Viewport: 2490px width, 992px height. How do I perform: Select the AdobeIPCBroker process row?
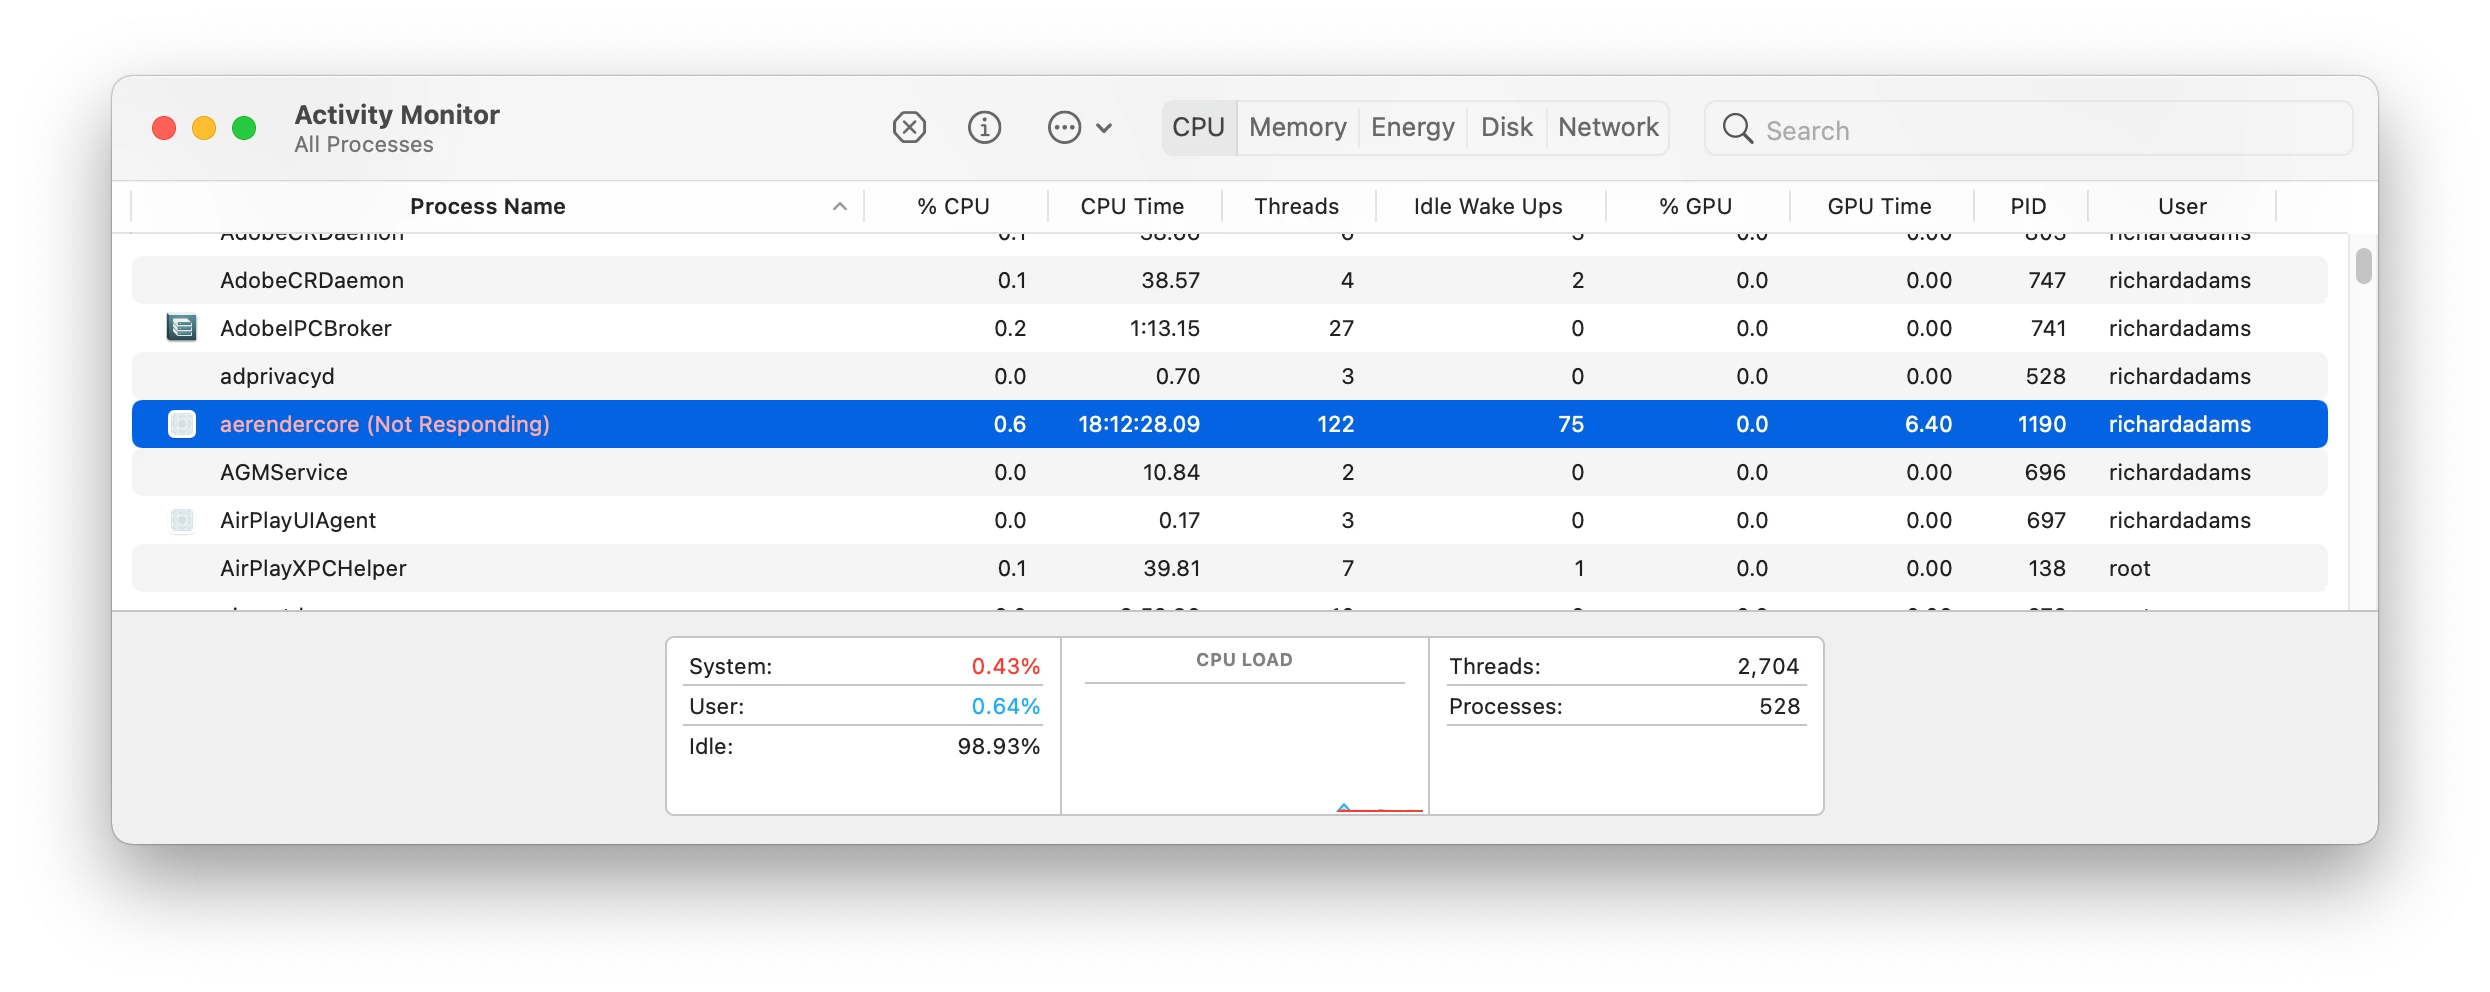[1230, 328]
